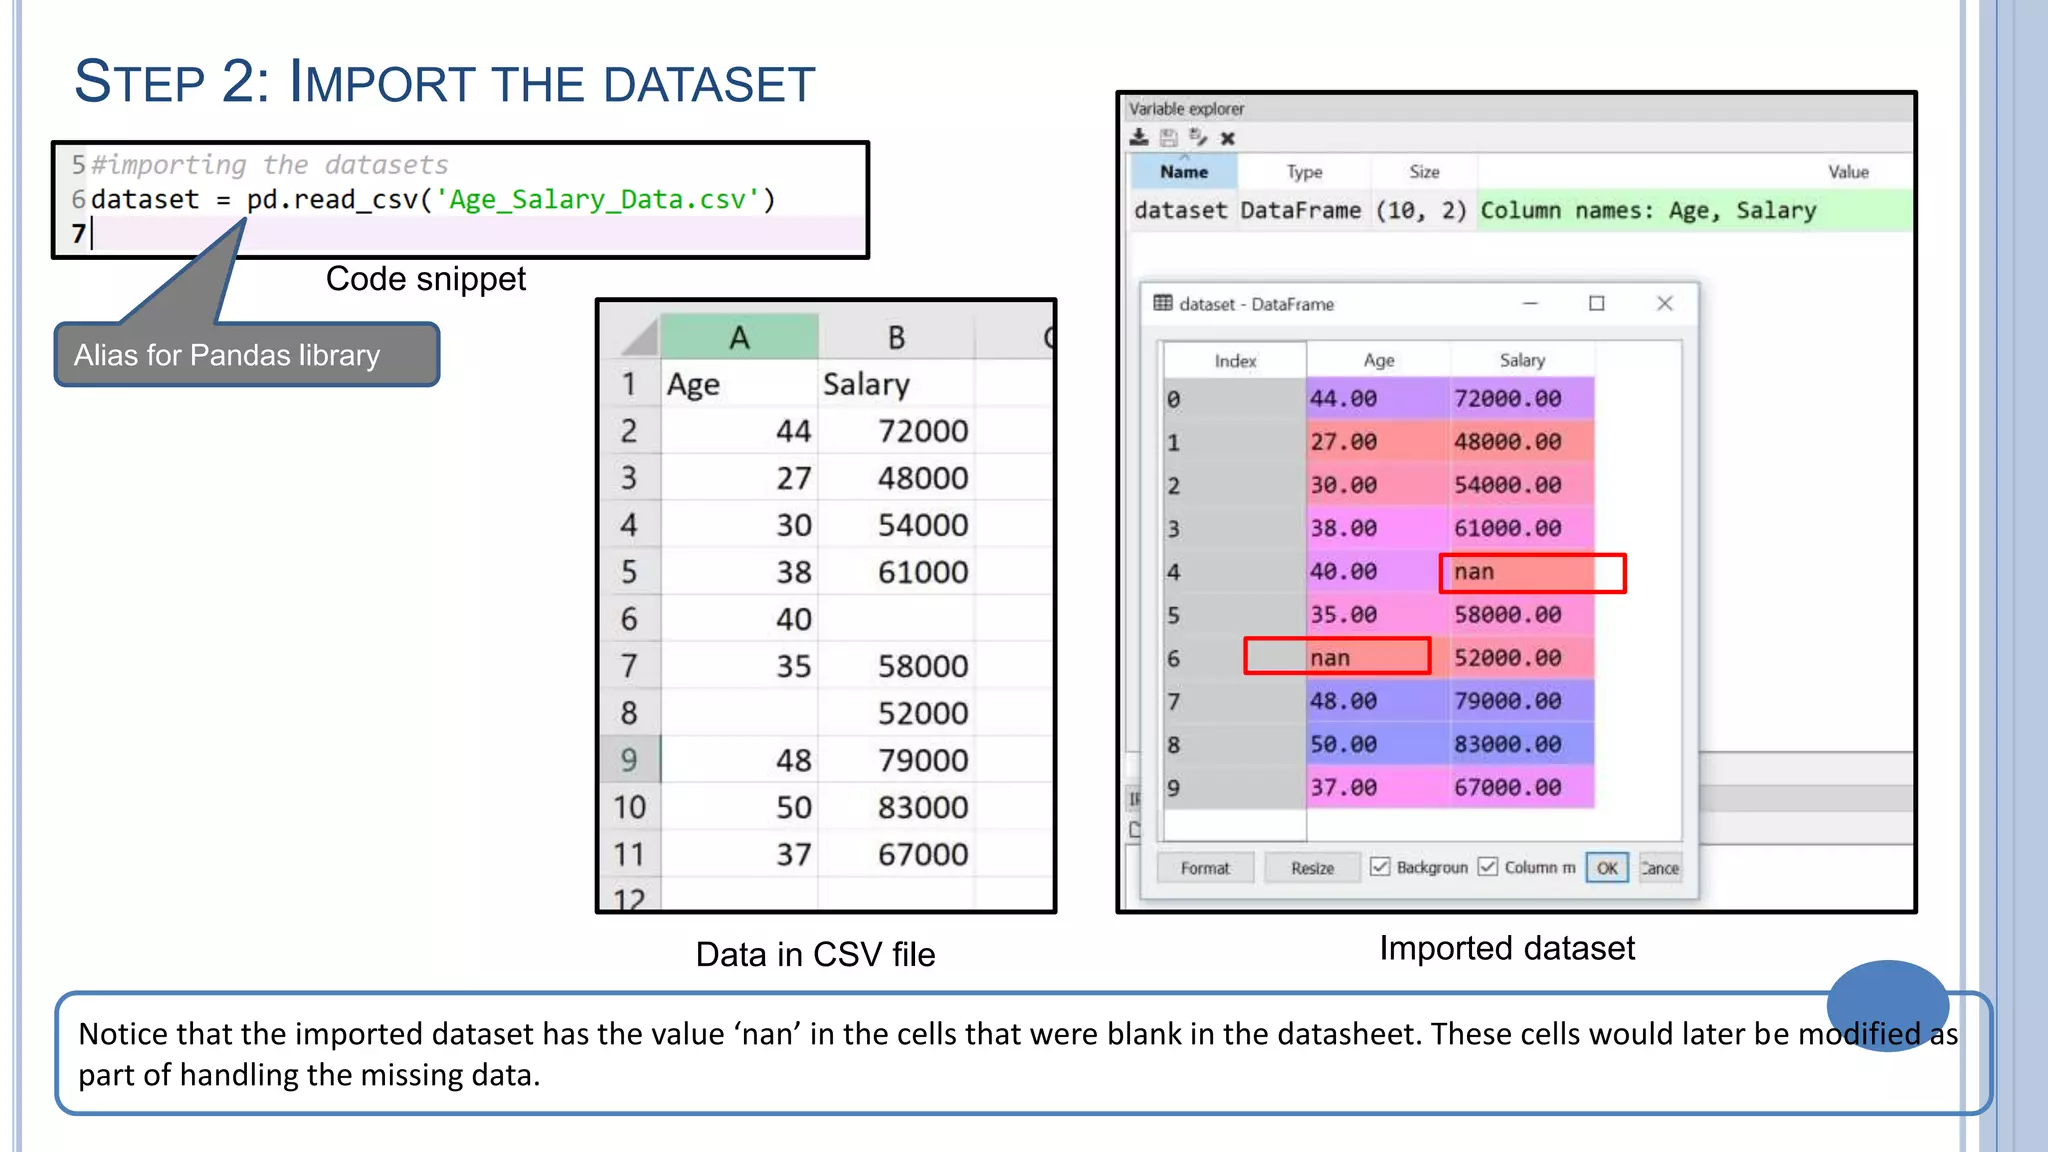Click the Salary header in DataFrame viewer

tap(1522, 360)
